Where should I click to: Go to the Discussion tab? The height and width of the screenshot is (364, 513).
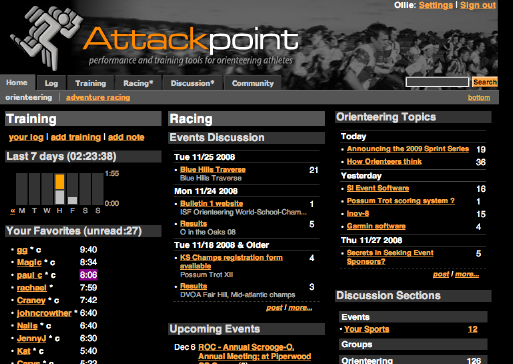tap(192, 83)
